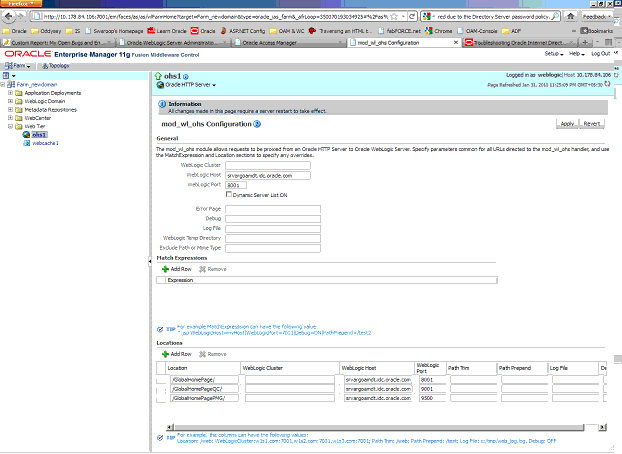Image resolution: width=622 pixels, height=454 pixels.
Task: Click the Oddysey bookmark folder
Action: coord(46,31)
